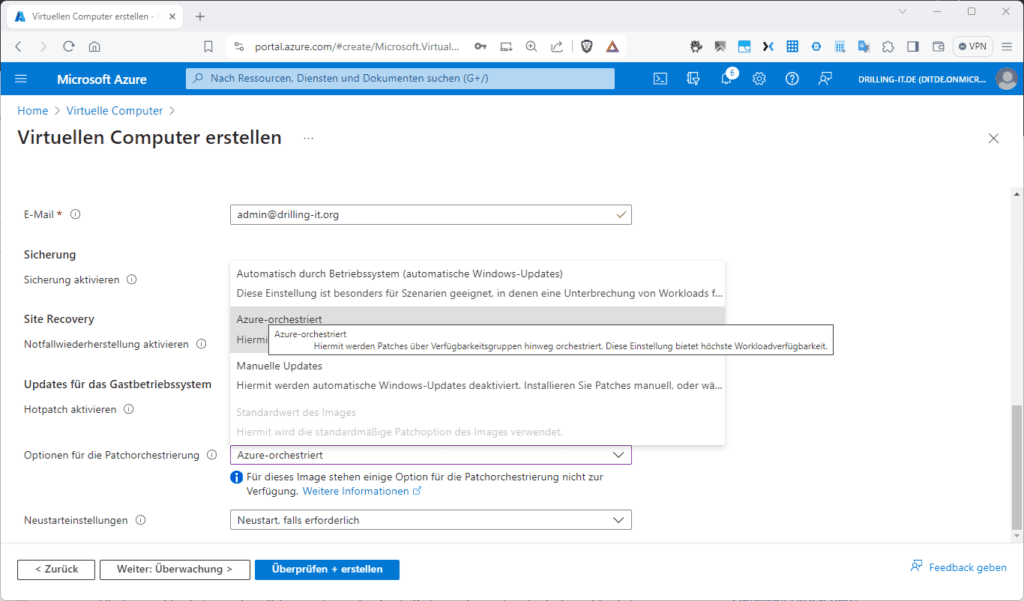Show info for E-Mail field

coord(75,214)
